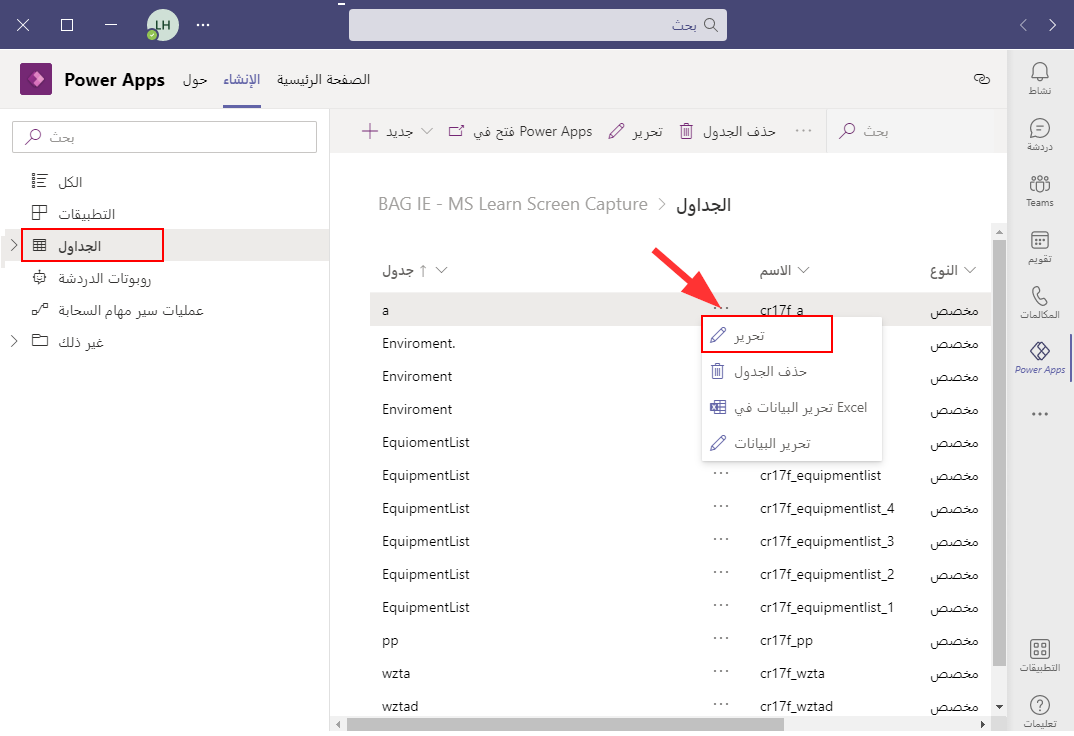Select the table named wzta
This screenshot has width=1074, height=736.
(396, 673)
